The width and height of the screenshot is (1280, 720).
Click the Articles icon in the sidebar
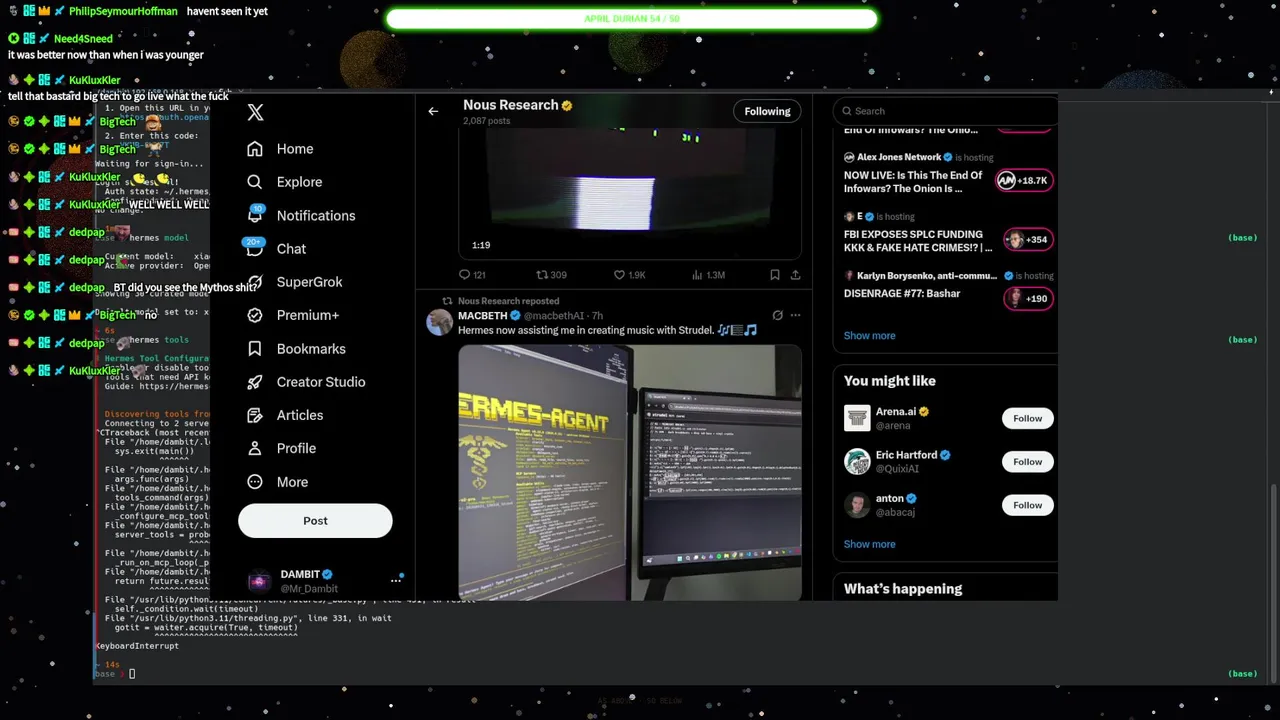click(x=255, y=415)
